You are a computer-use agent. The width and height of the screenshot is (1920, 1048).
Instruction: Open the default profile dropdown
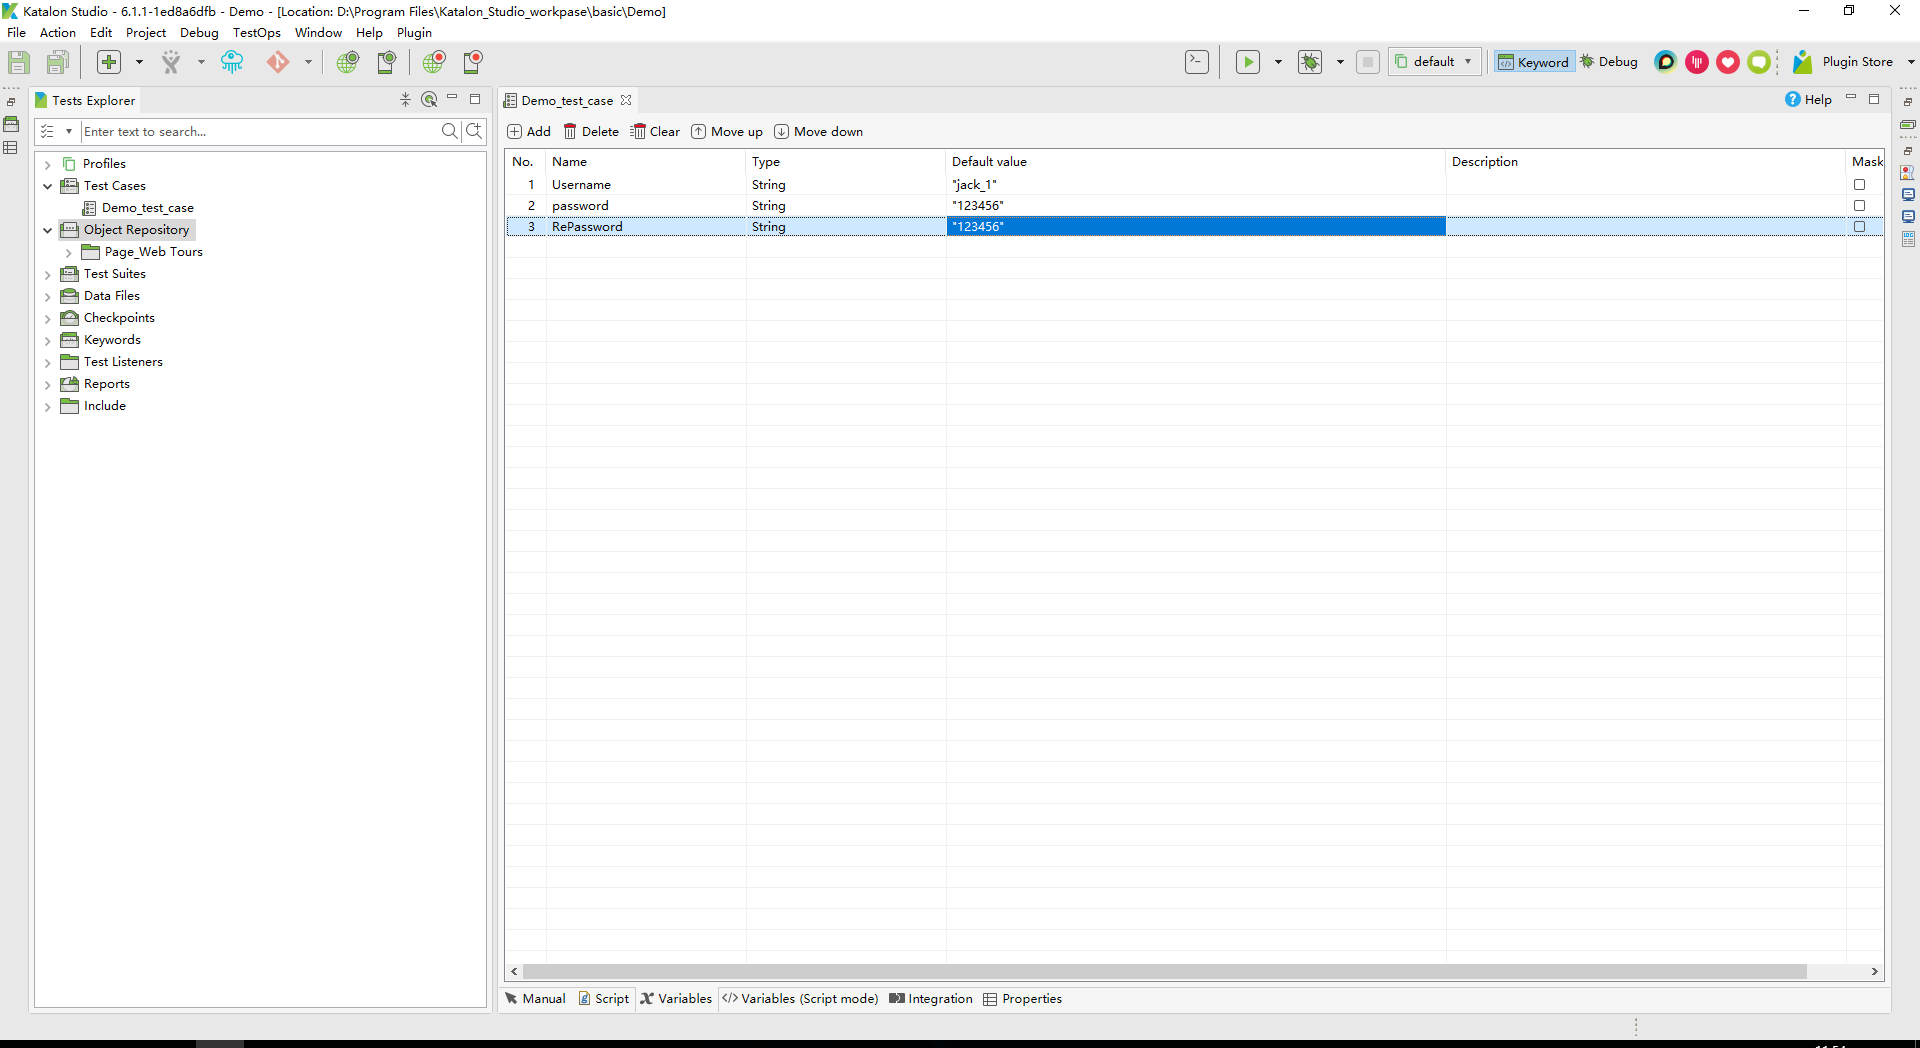tap(1434, 62)
